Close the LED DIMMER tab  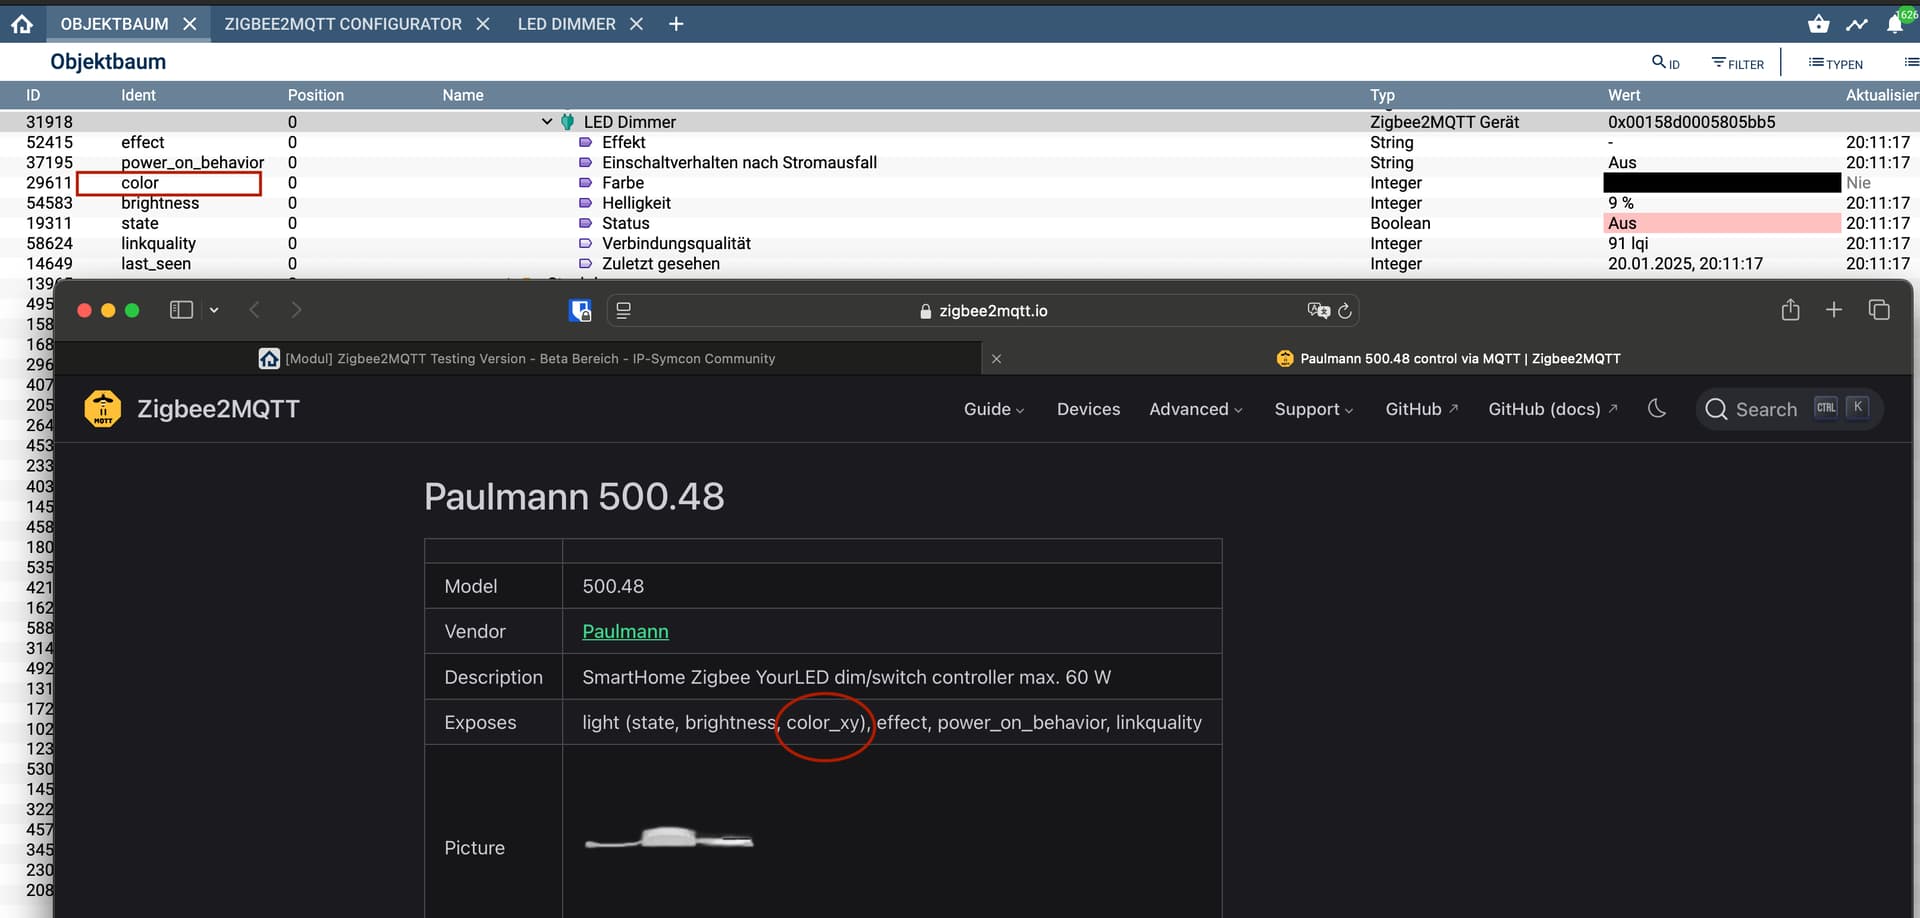tap(636, 24)
